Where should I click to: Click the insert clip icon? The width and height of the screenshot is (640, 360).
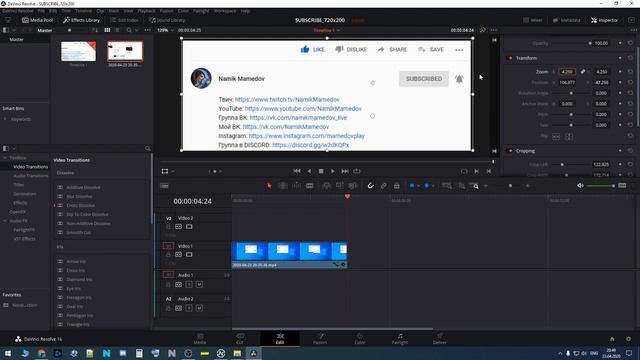click(x=327, y=186)
